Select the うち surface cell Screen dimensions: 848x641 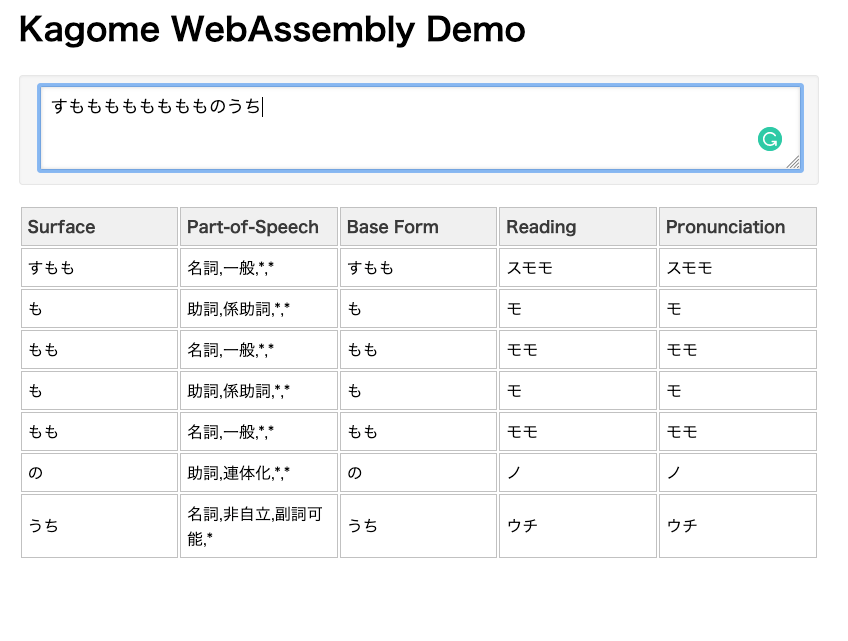[x=100, y=526]
